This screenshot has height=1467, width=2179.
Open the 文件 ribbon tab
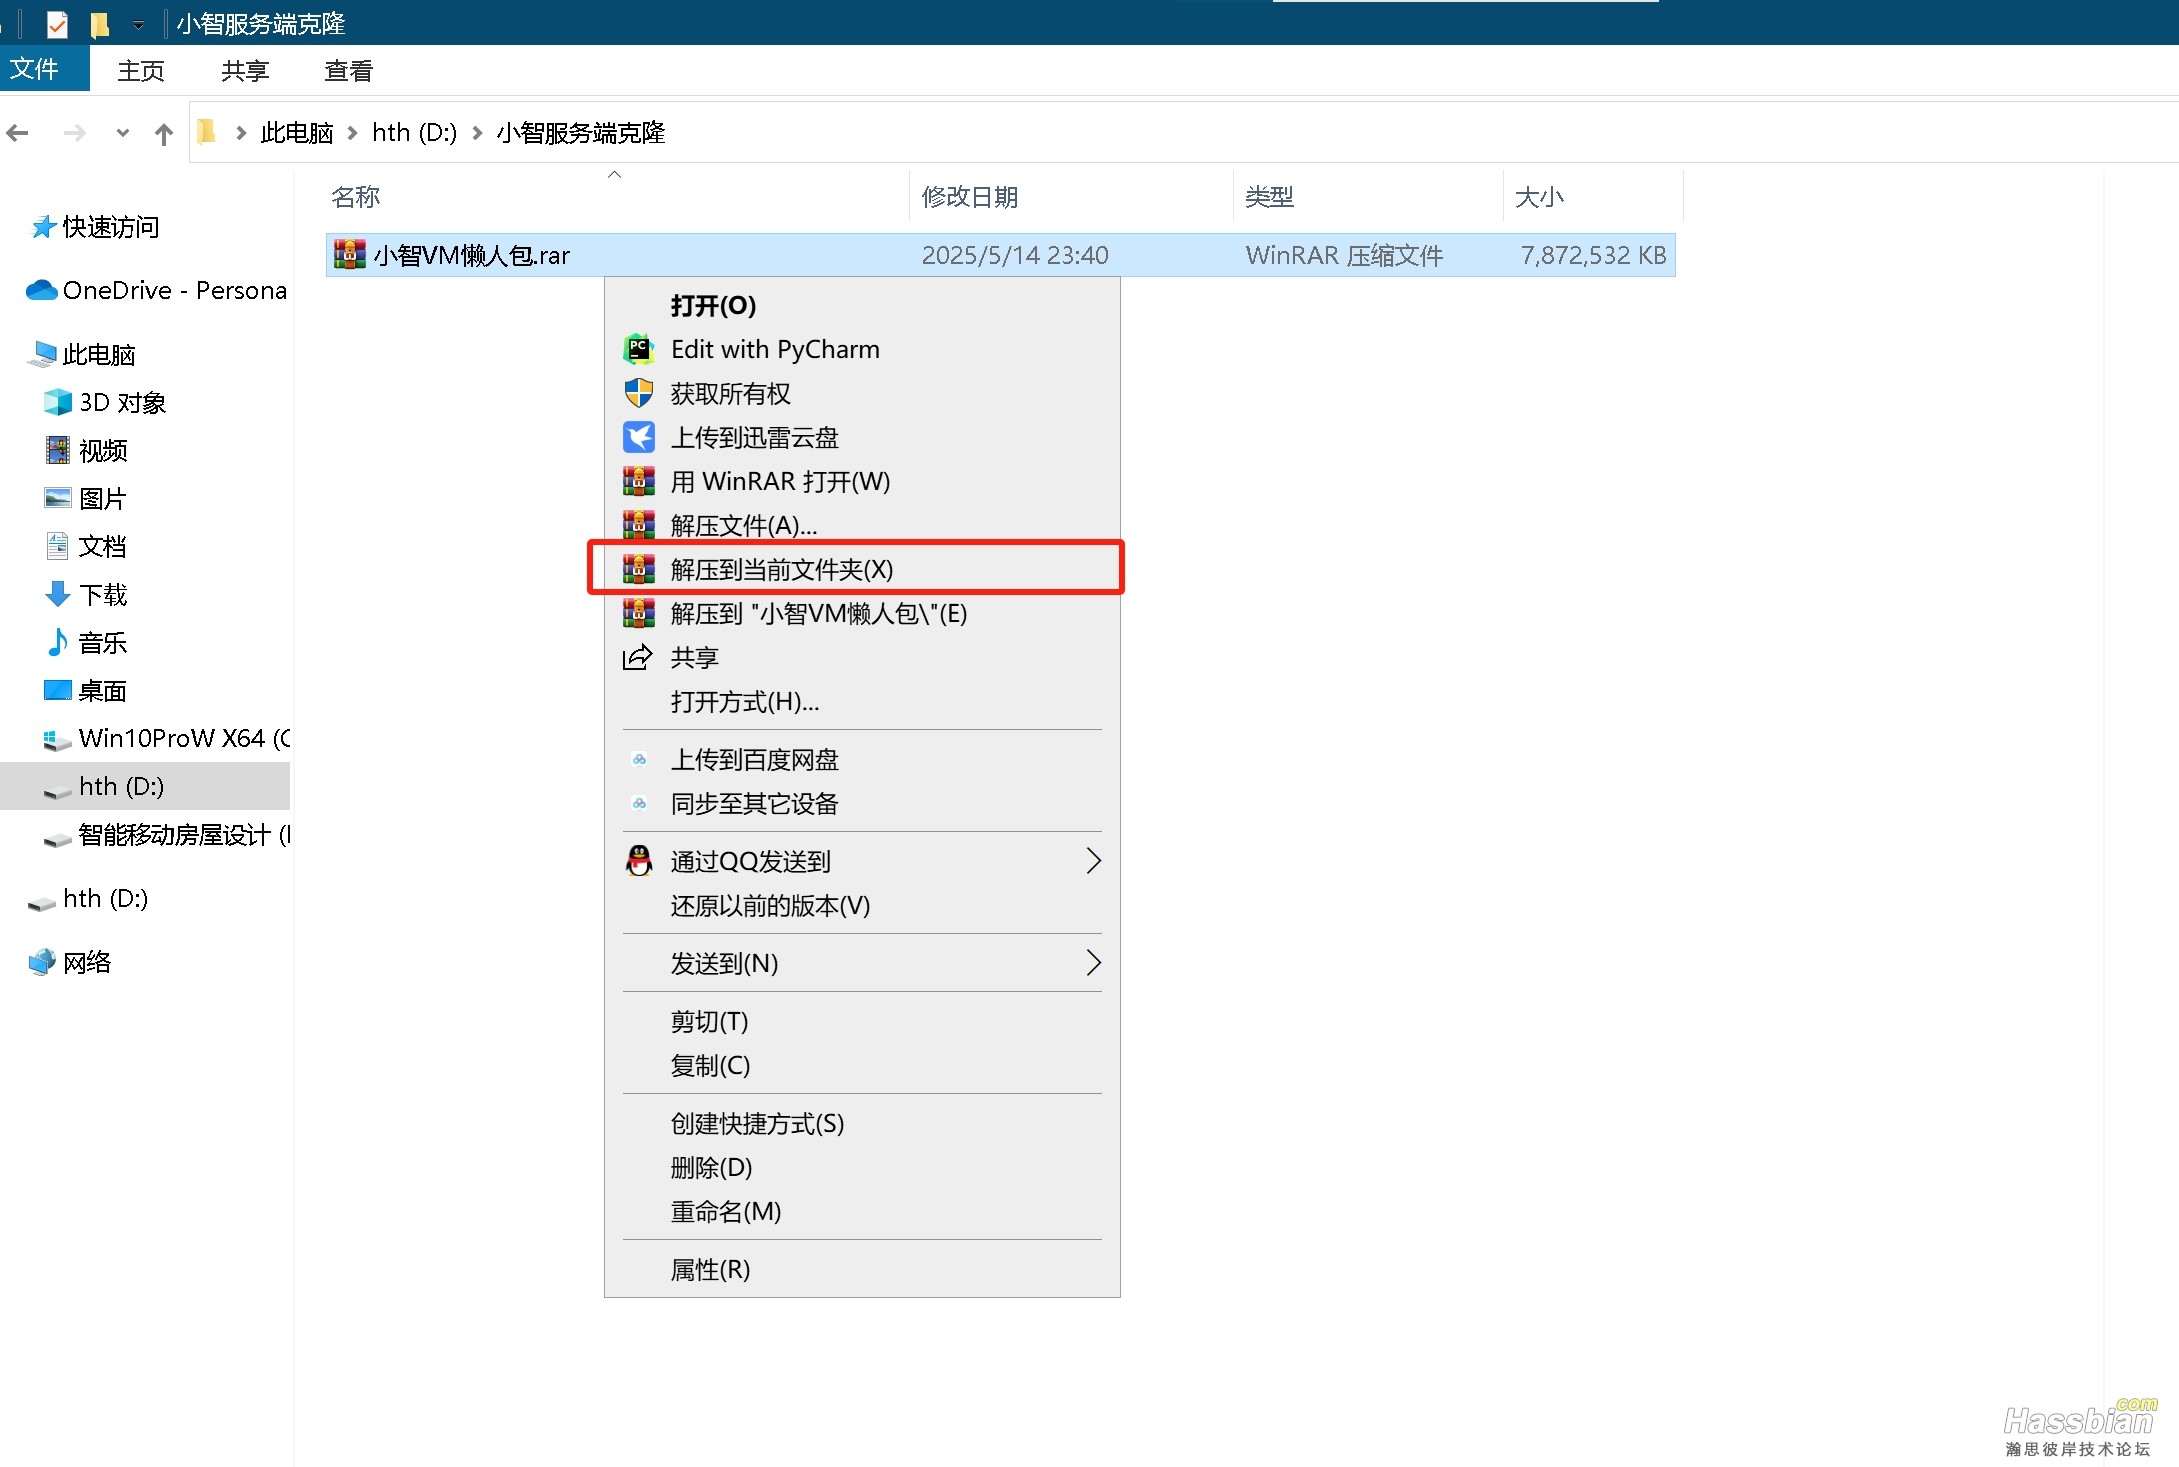[x=44, y=69]
